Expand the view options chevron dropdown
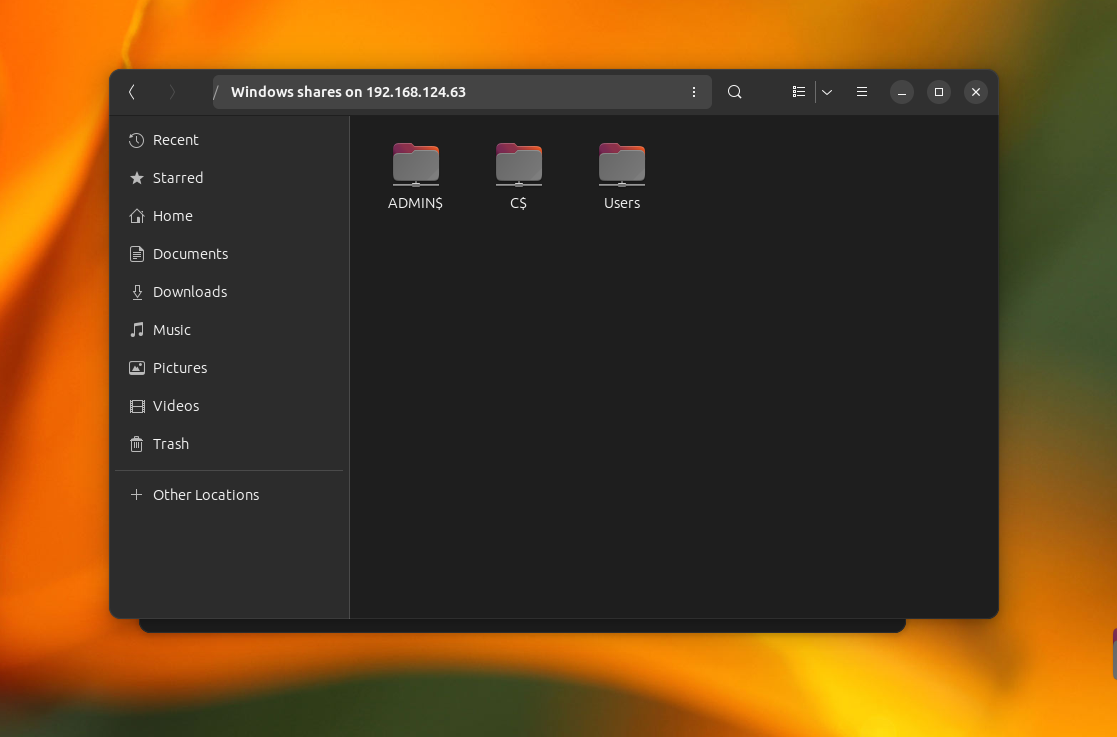Screen dimensions: 1117x737 click(x=827, y=92)
